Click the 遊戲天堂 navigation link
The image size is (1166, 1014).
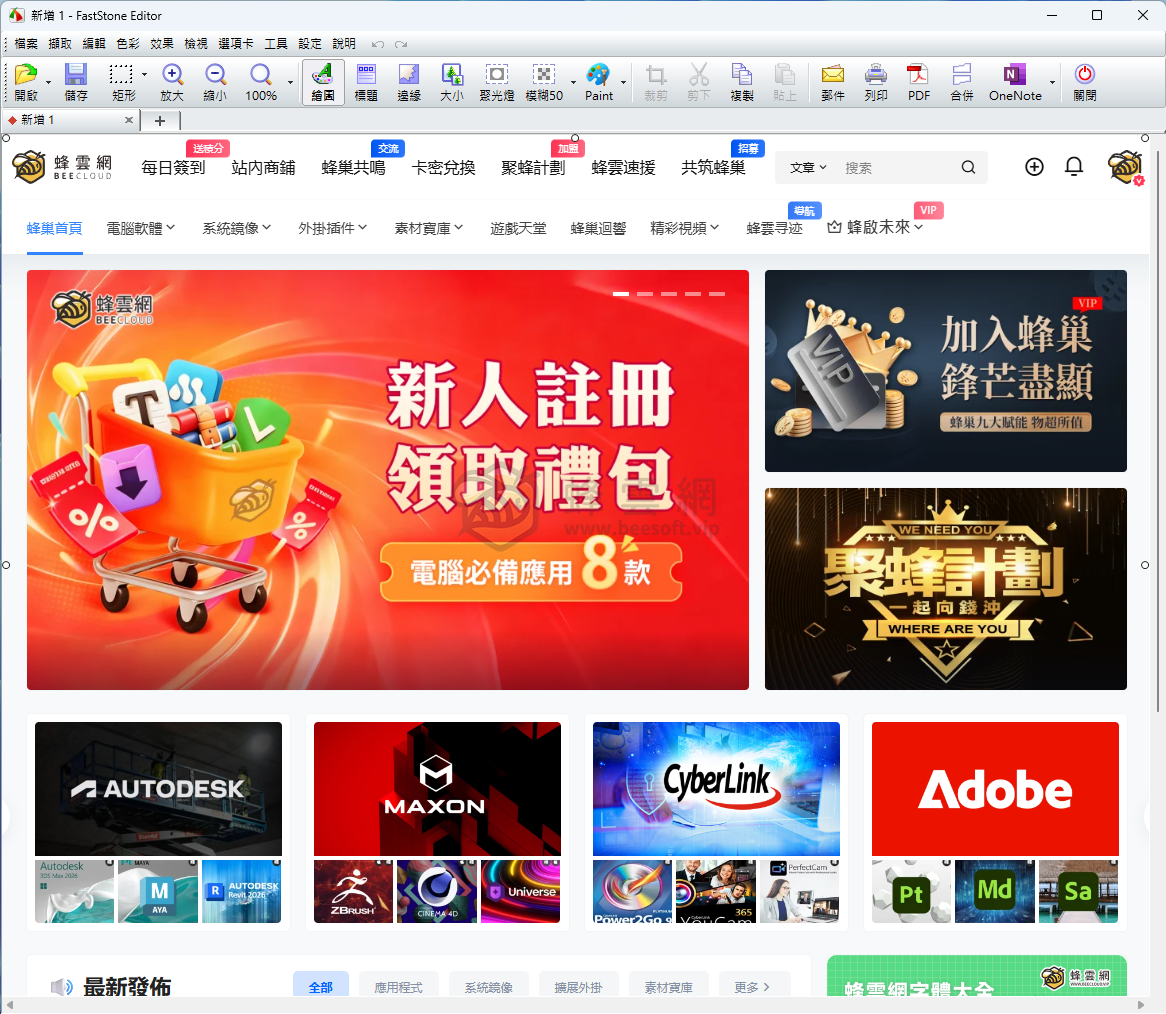coord(518,228)
